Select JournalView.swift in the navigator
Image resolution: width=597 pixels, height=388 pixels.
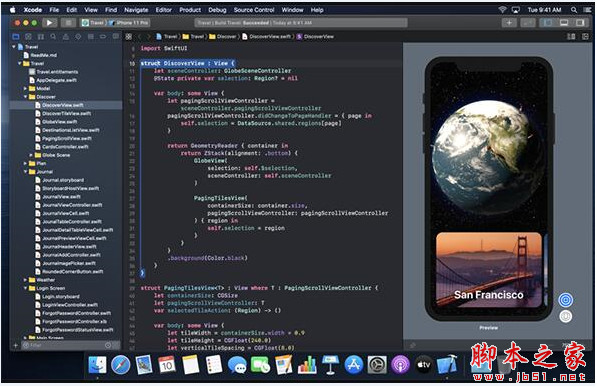61,196
